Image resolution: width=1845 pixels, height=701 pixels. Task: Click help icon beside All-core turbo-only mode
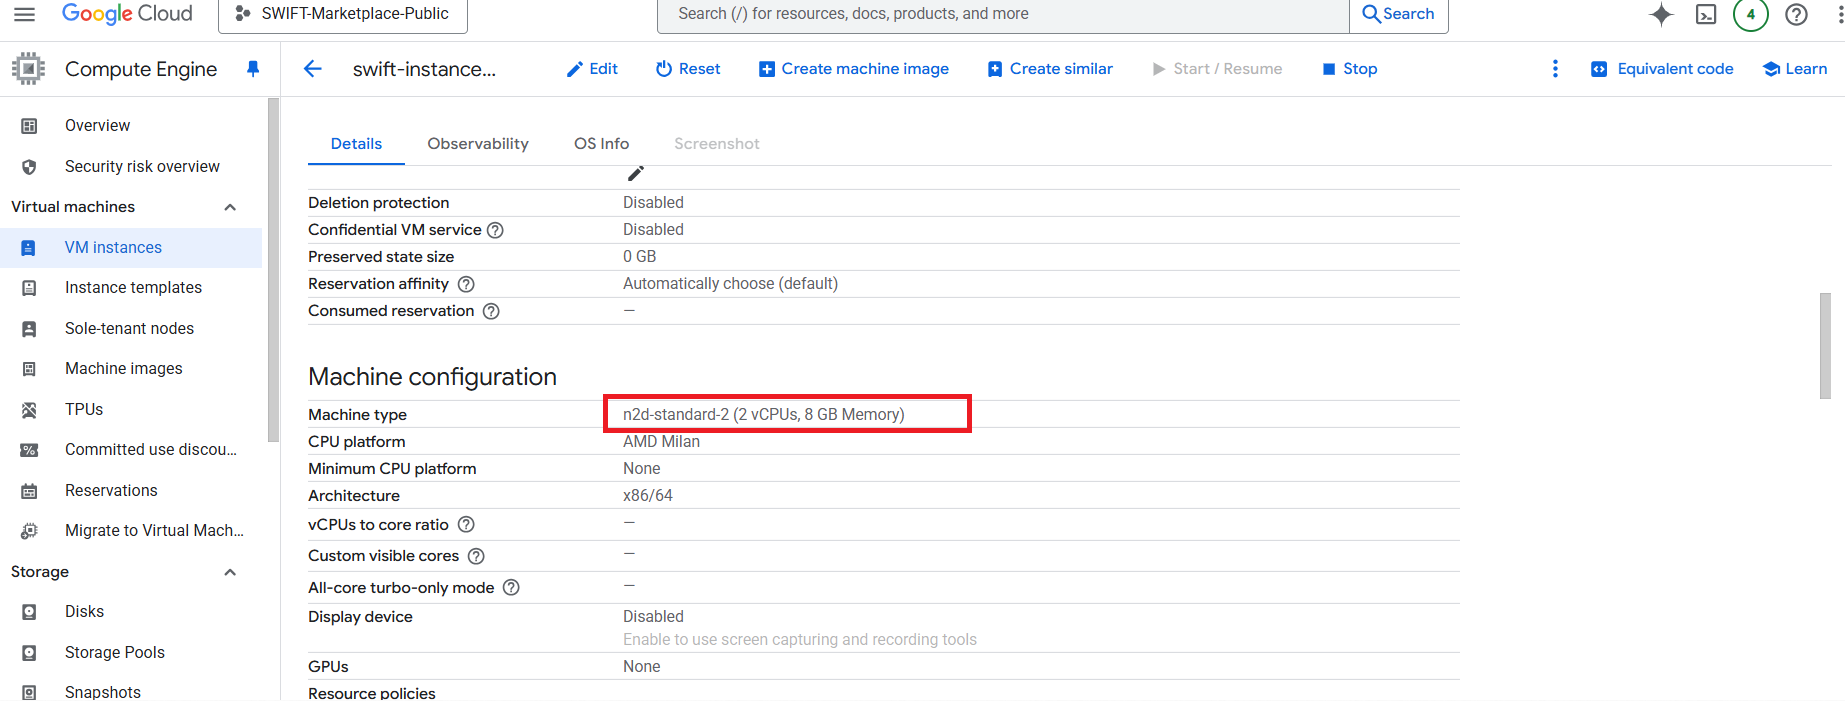click(511, 588)
